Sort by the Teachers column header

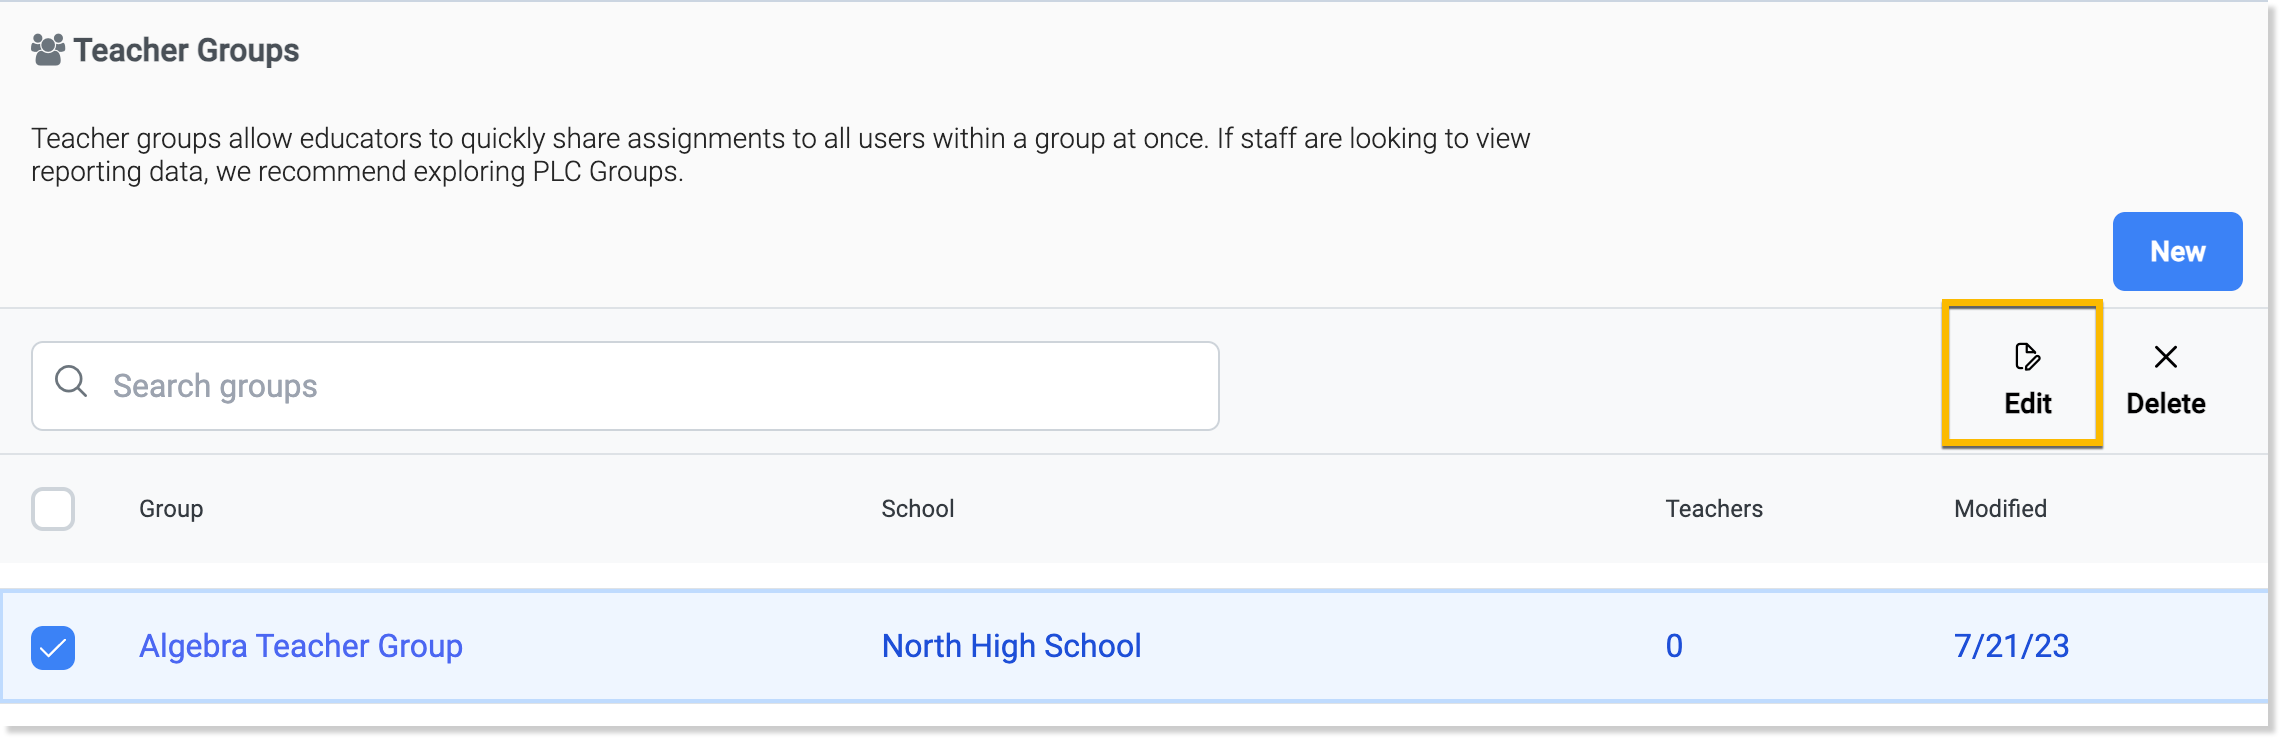pyautogui.click(x=1713, y=509)
